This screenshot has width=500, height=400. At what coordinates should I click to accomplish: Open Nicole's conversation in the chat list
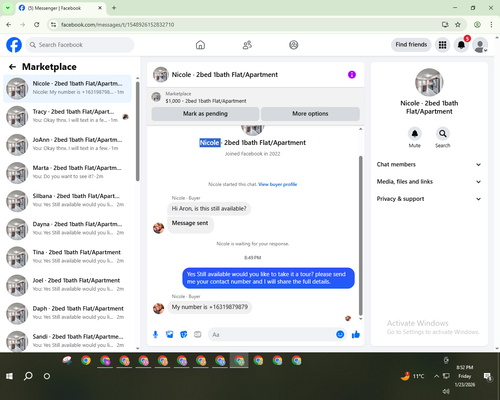click(67, 88)
